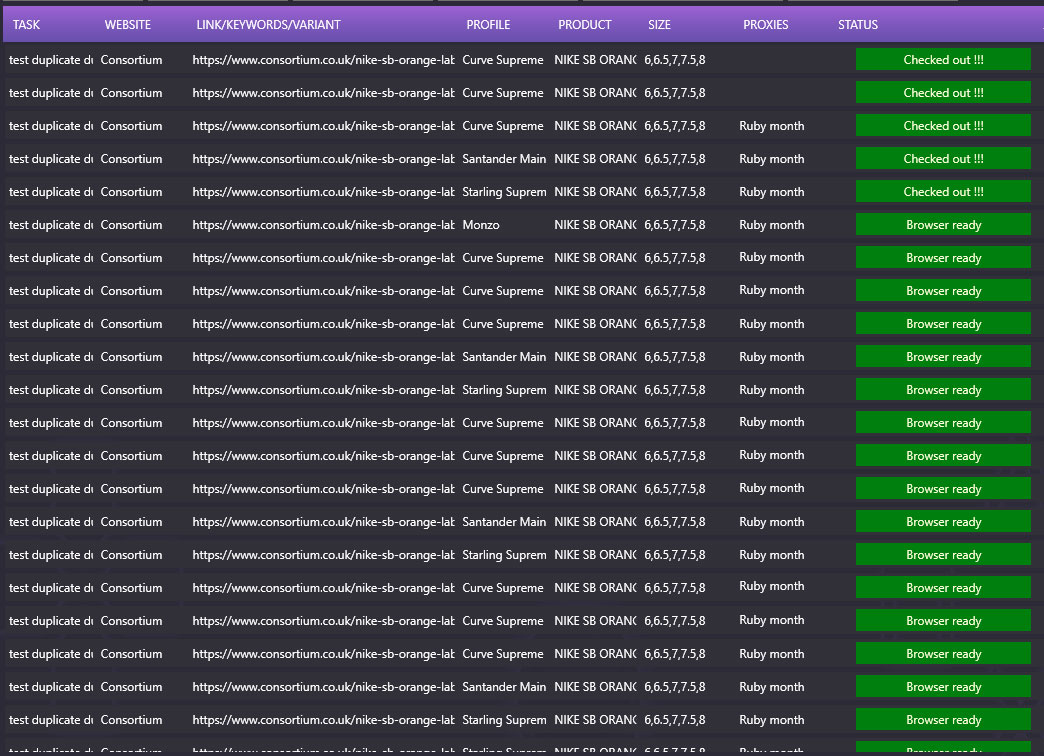This screenshot has width=1044, height=756.
Task: Select Starling Suprem profile in Checked out row
Action: [504, 192]
